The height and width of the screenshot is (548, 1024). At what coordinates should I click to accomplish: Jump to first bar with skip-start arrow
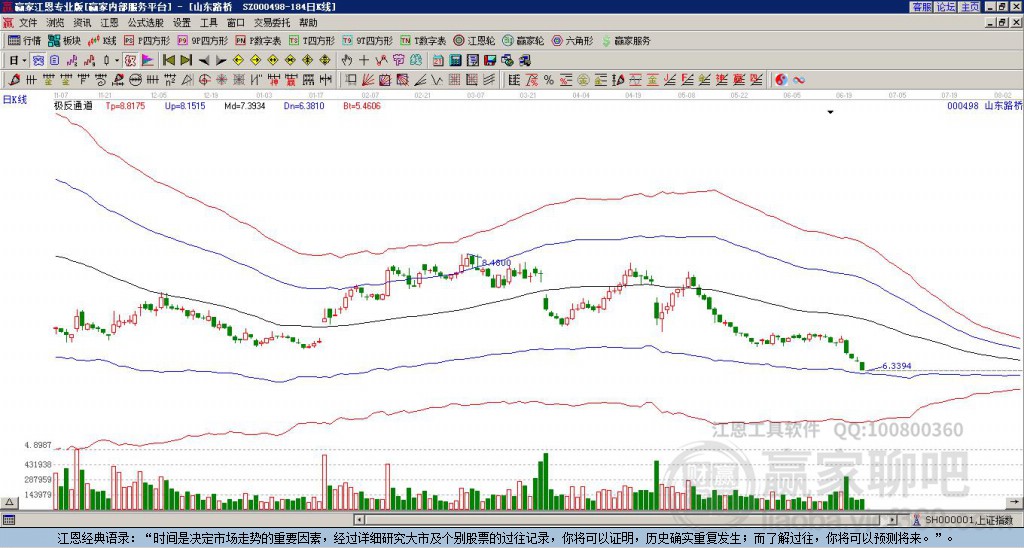(168, 61)
